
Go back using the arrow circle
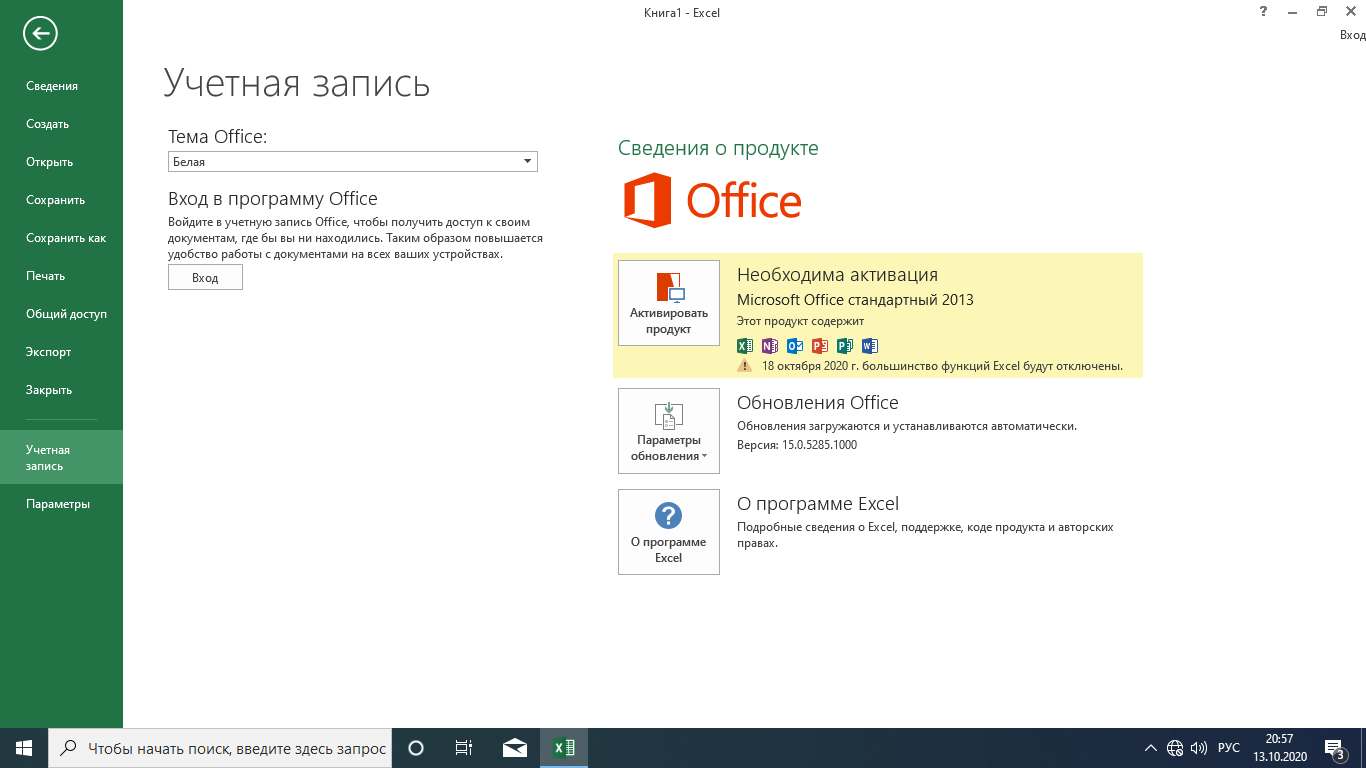pyautogui.click(x=40, y=34)
